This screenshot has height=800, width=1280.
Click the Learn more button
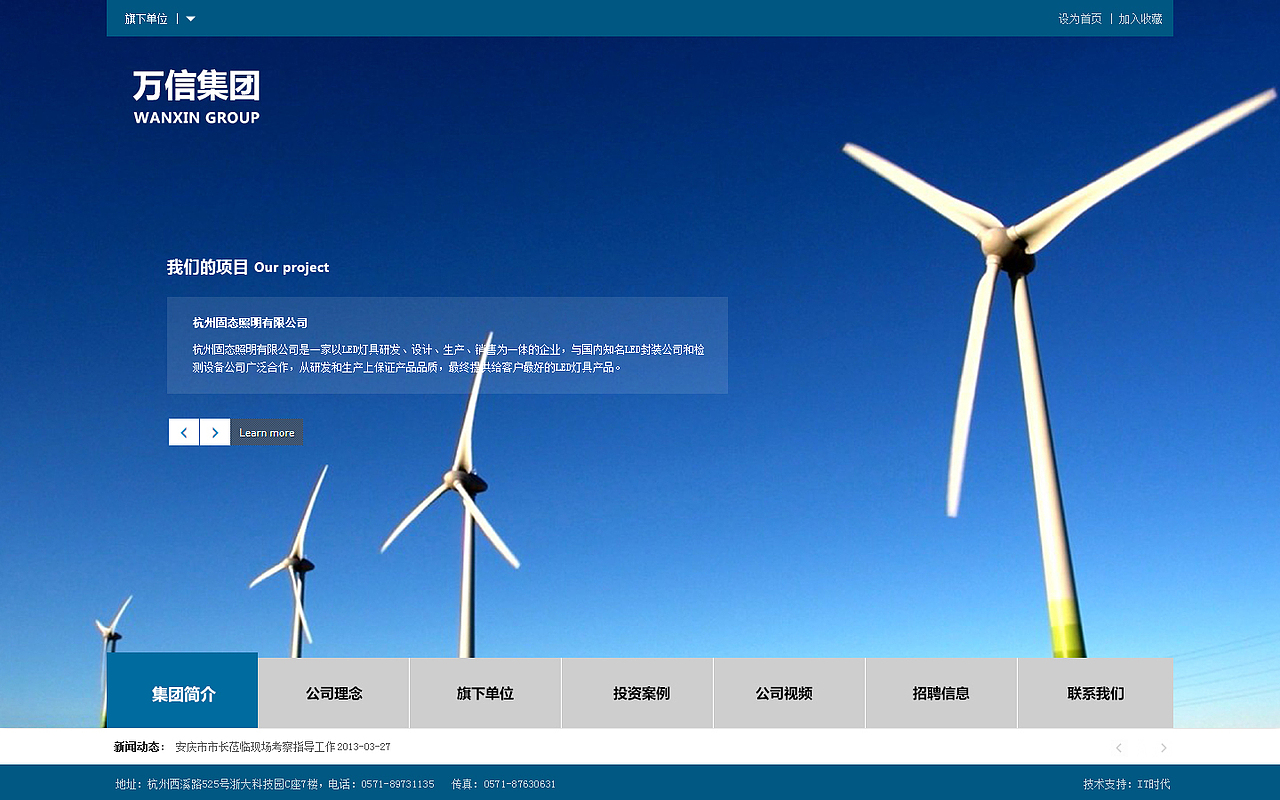click(x=267, y=432)
